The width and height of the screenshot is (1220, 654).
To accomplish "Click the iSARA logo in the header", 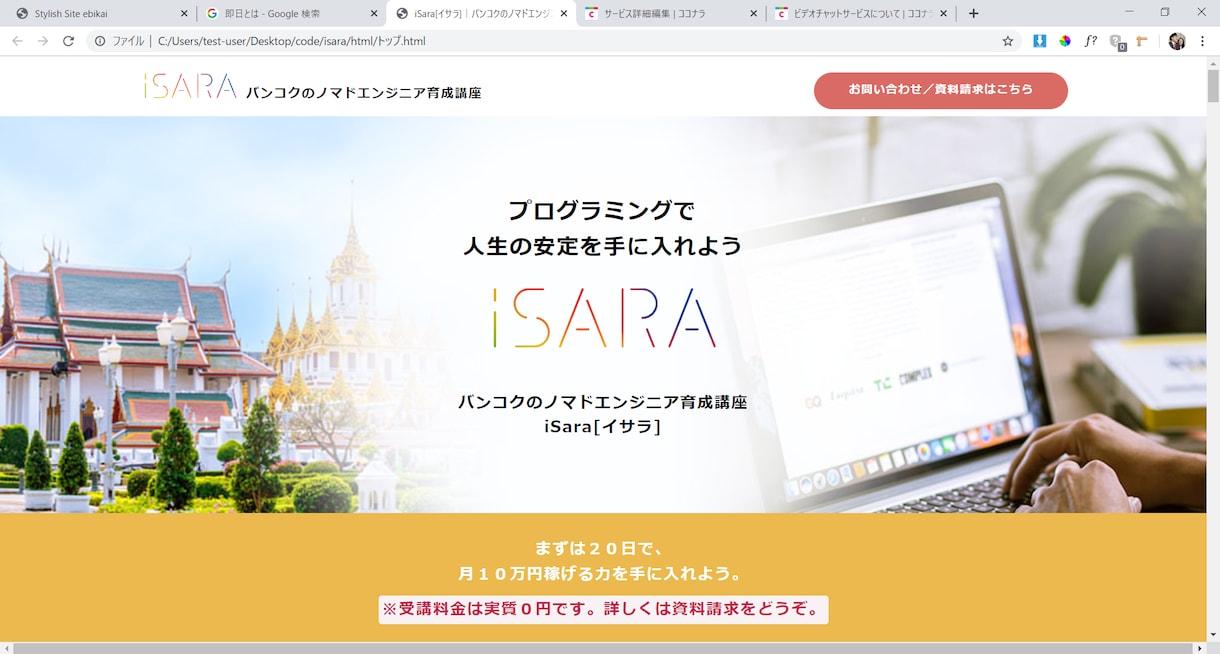I will tap(190, 87).
